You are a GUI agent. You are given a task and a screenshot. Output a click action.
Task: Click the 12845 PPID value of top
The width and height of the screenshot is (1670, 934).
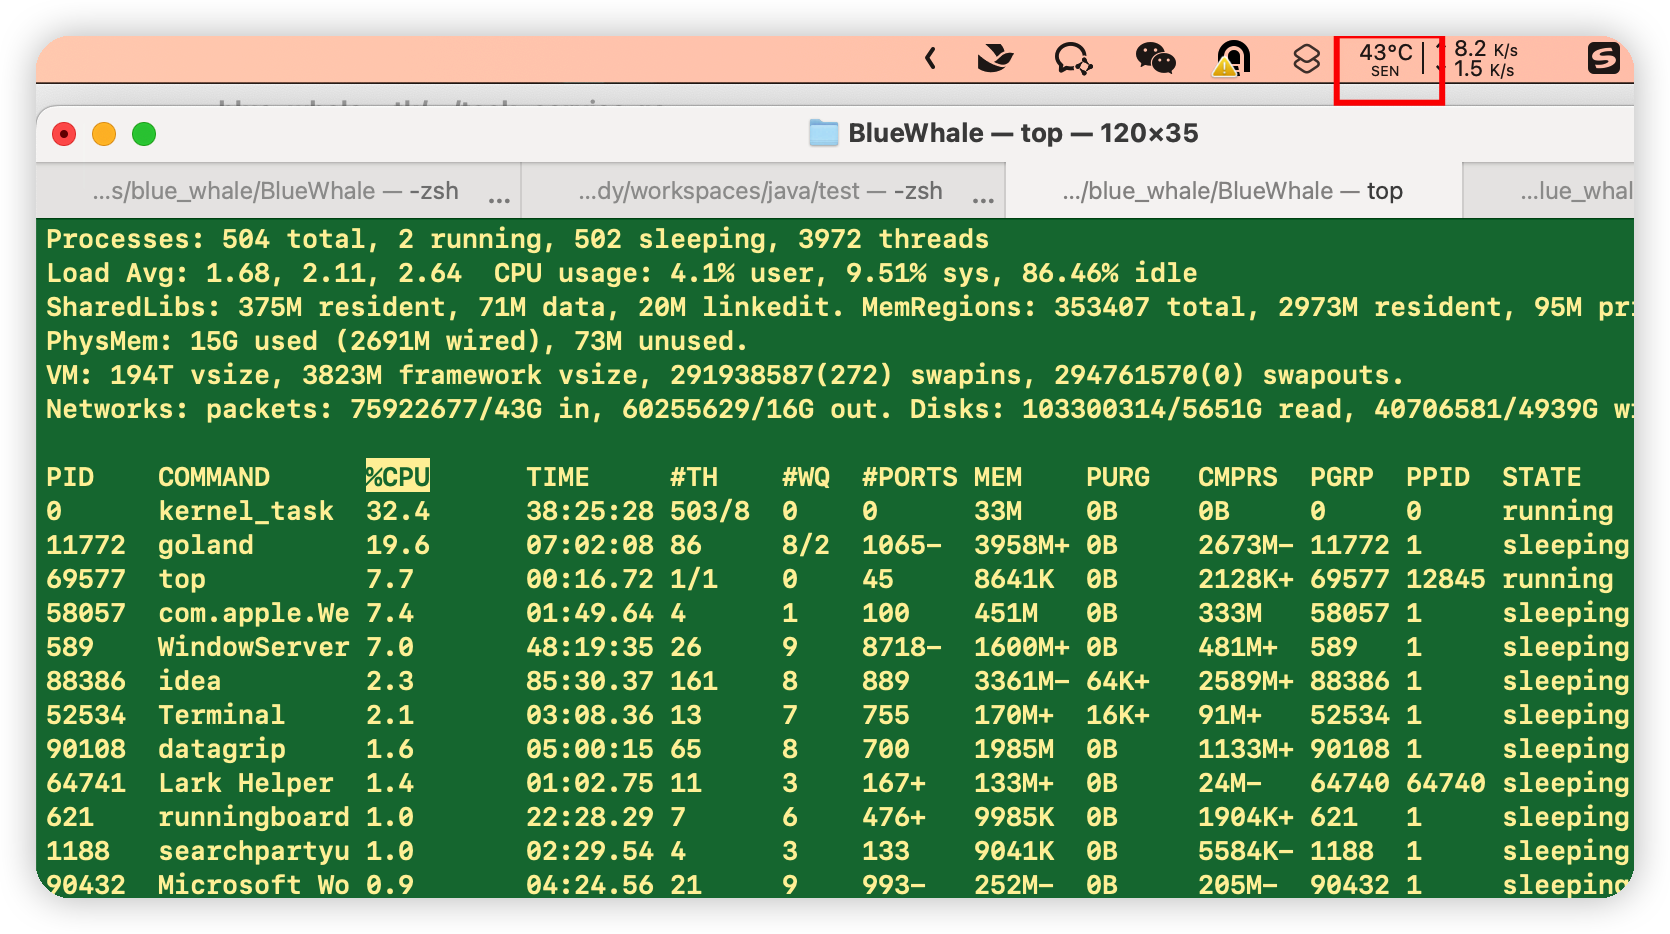pos(1446,579)
